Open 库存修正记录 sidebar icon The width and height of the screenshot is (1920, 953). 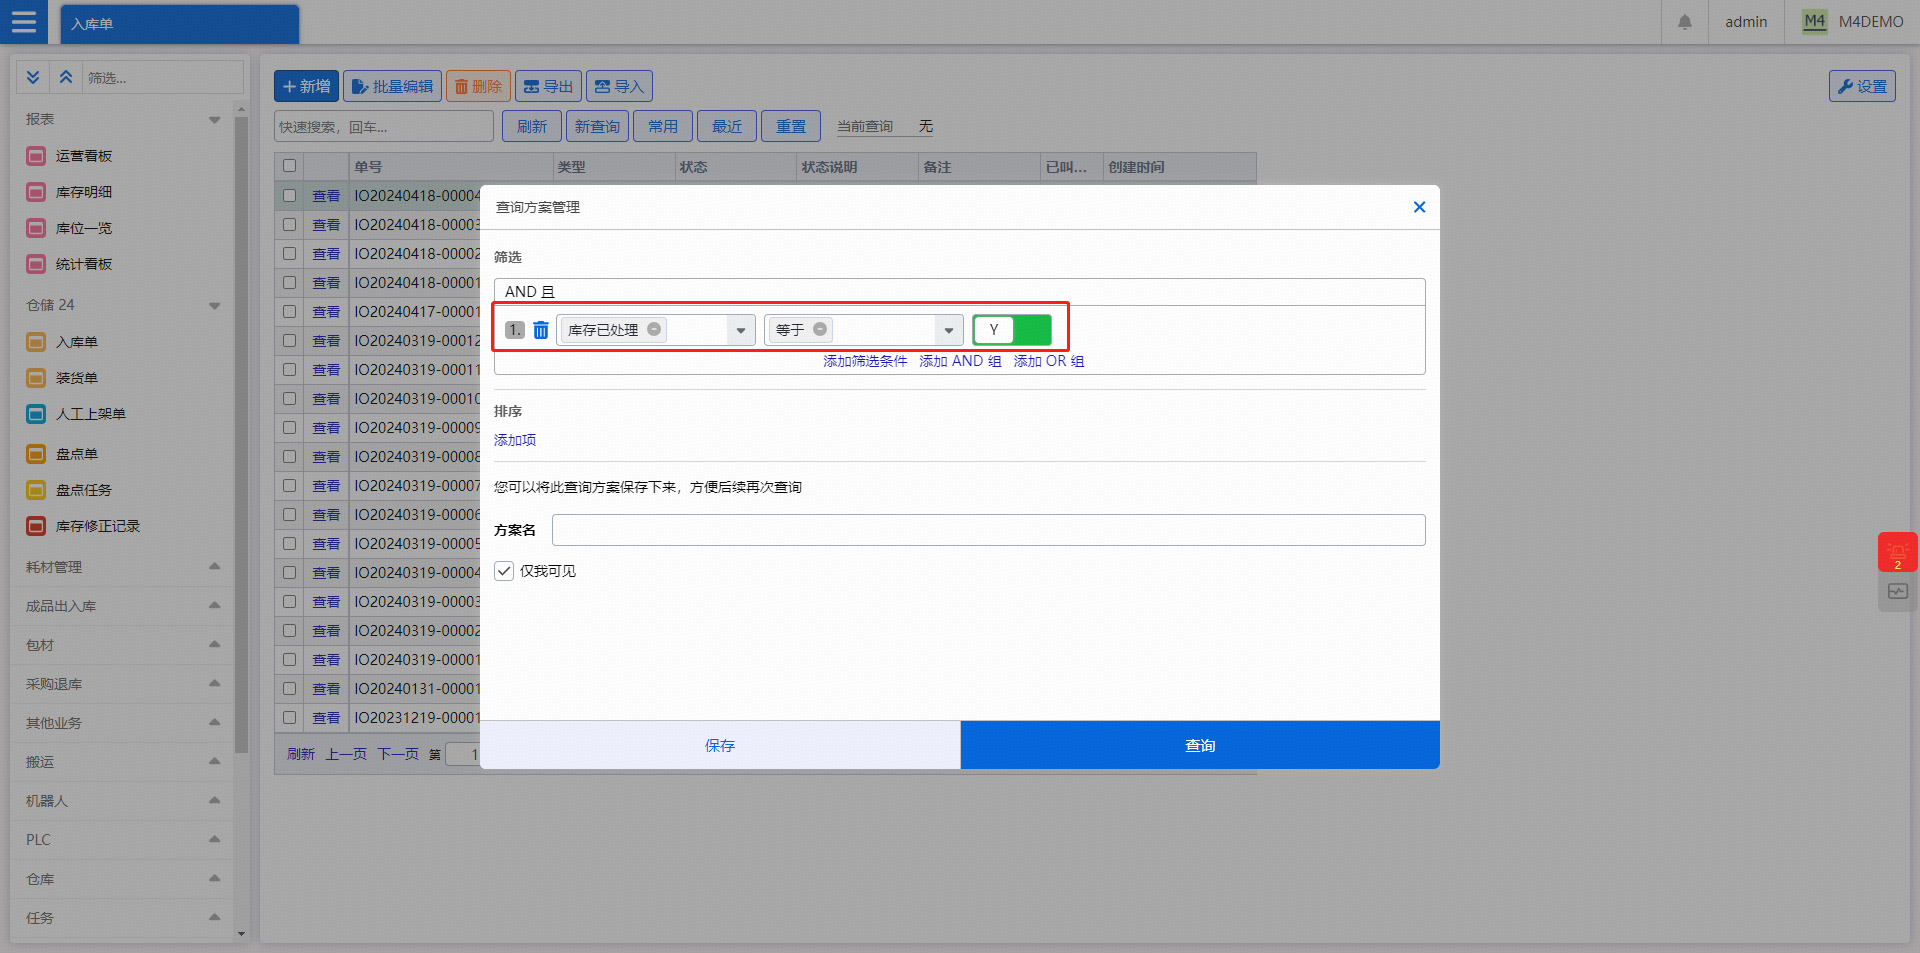[x=36, y=526]
